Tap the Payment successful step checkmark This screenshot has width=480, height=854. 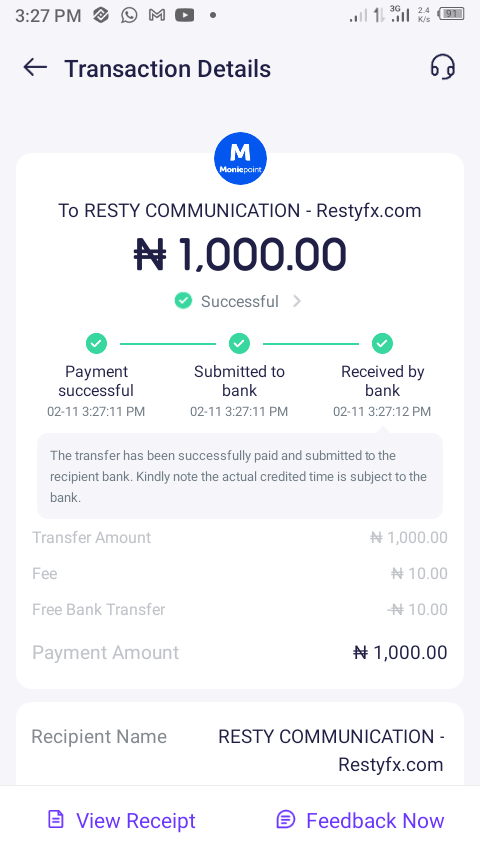pos(96,343)
